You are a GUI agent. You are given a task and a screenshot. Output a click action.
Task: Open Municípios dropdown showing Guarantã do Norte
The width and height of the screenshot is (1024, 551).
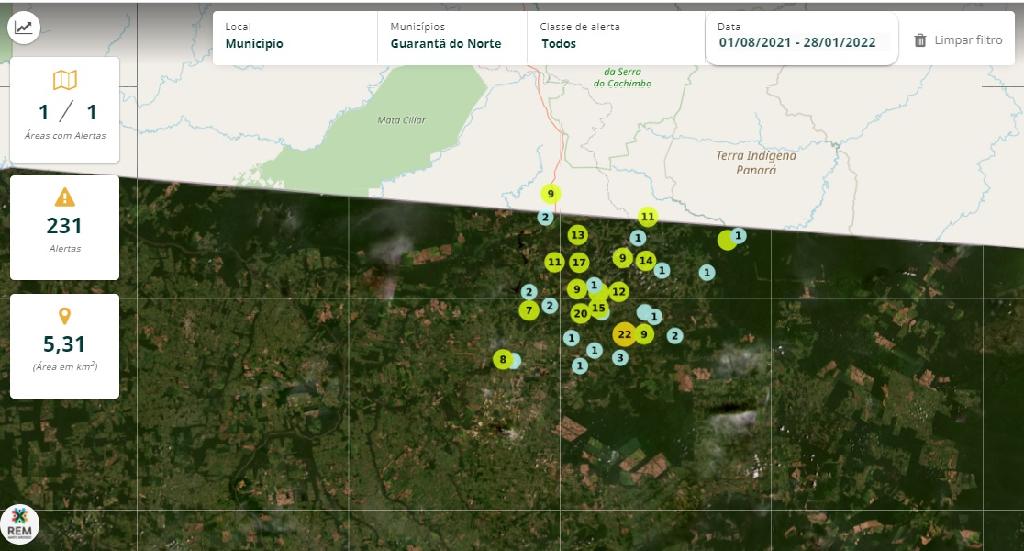tap(451, 36)
